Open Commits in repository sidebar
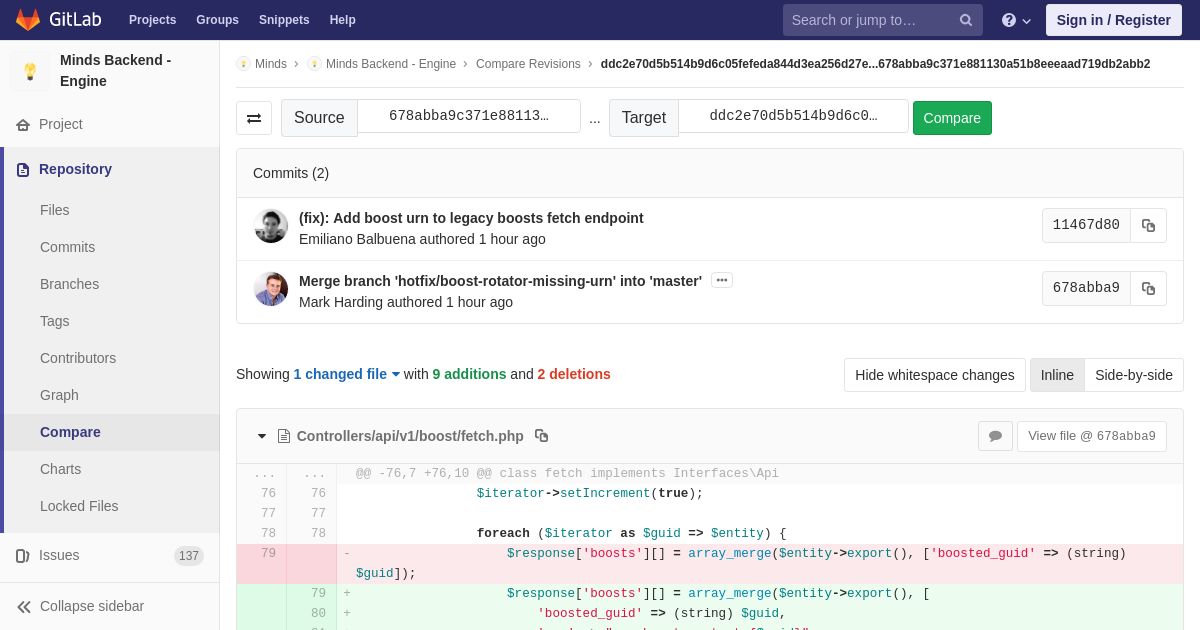The image size is (1200, 630). click(x=67, y=247)
